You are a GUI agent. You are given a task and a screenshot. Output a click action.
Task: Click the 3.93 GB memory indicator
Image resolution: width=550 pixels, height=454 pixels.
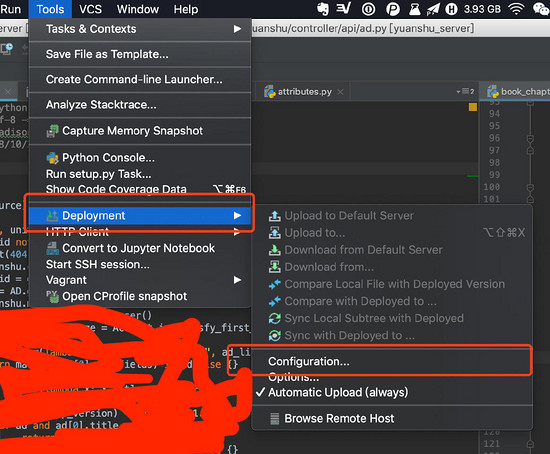click(482, 9)
